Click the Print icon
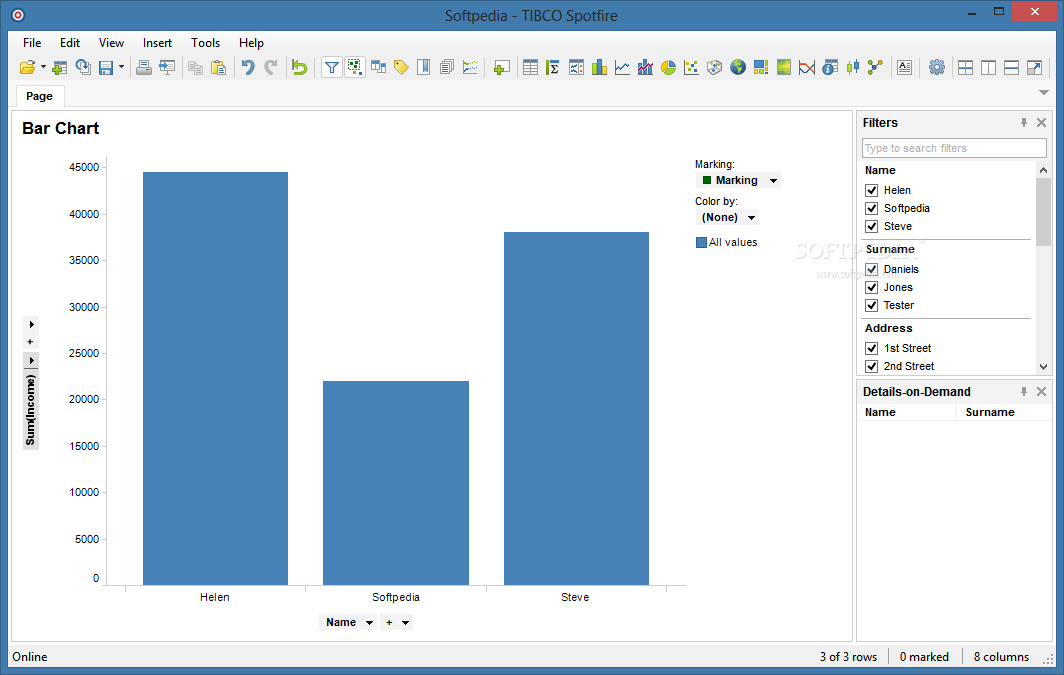The width and height of the screenshot is (1064, 675). [144, 67]
